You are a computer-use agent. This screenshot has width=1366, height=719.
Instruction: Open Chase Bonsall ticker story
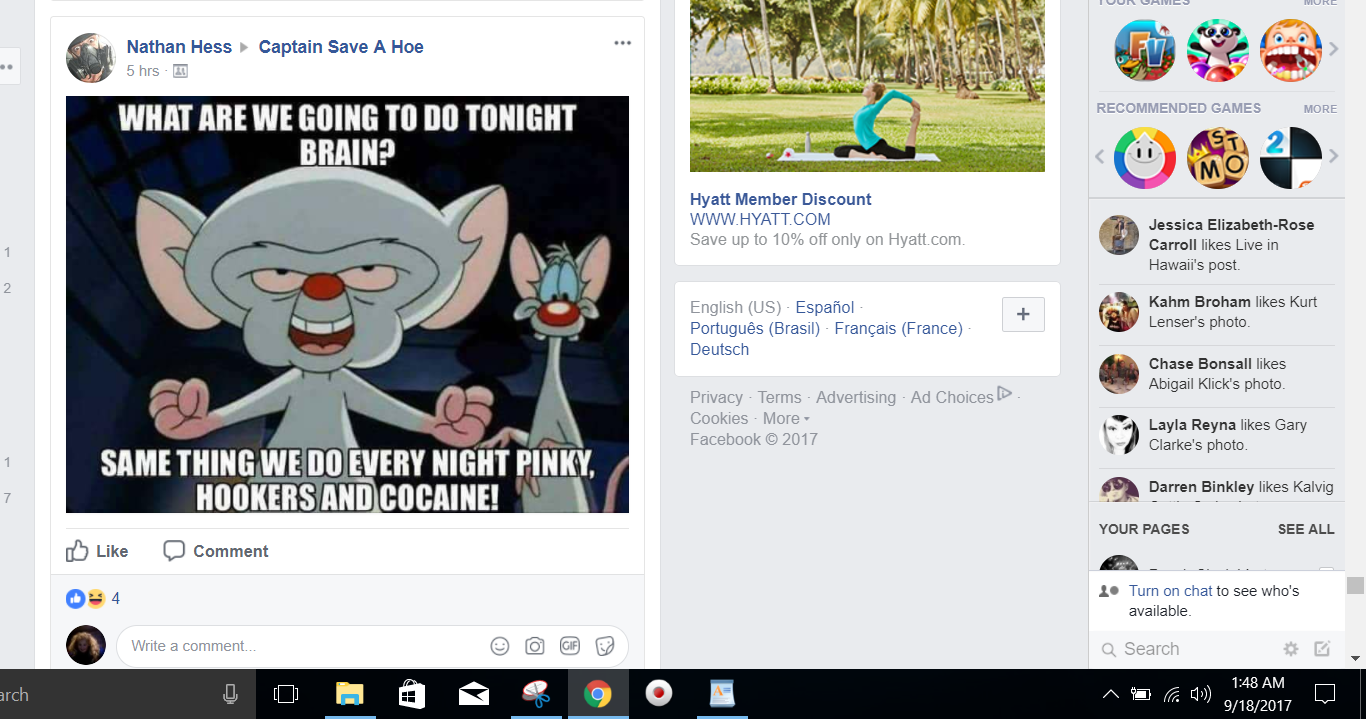click(x=1217, y=374)
